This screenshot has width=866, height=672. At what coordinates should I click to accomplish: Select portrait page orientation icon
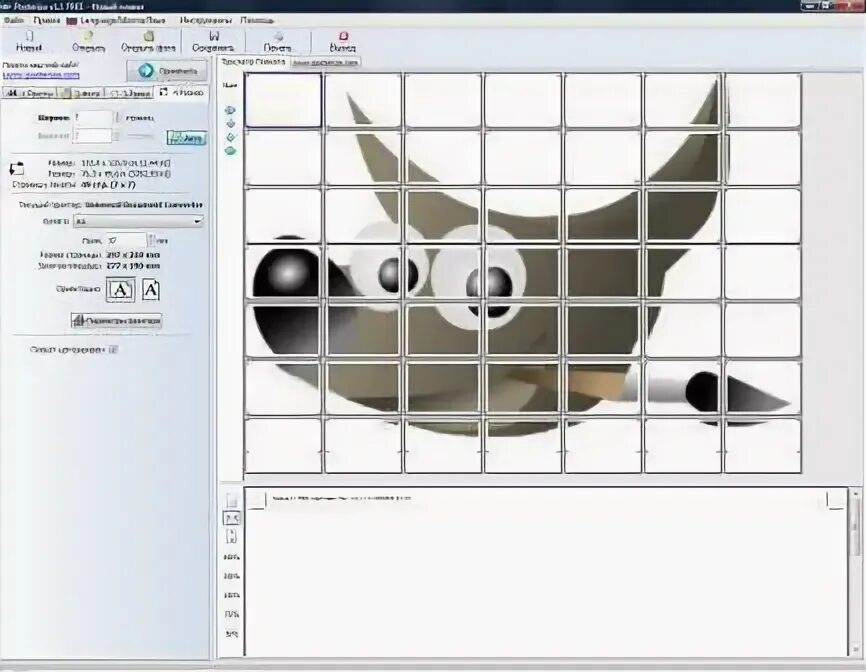coord(151,289)
